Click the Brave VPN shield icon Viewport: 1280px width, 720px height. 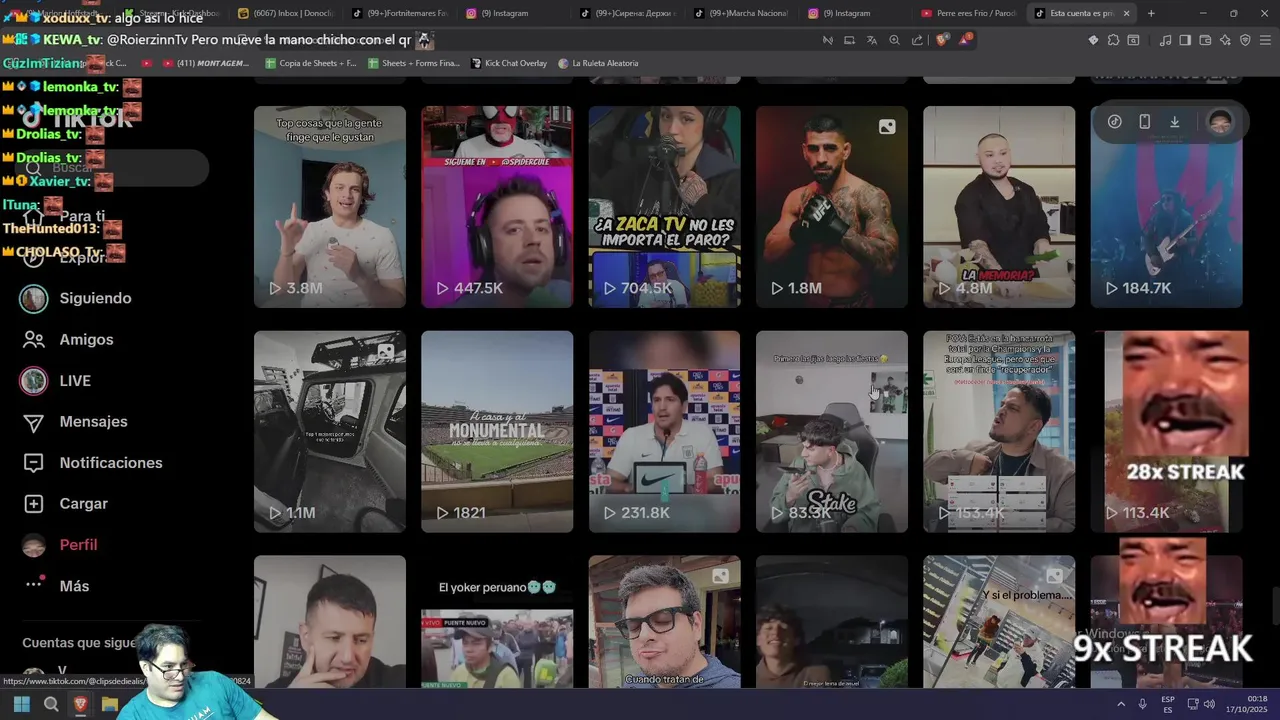tap(1245, 40)
